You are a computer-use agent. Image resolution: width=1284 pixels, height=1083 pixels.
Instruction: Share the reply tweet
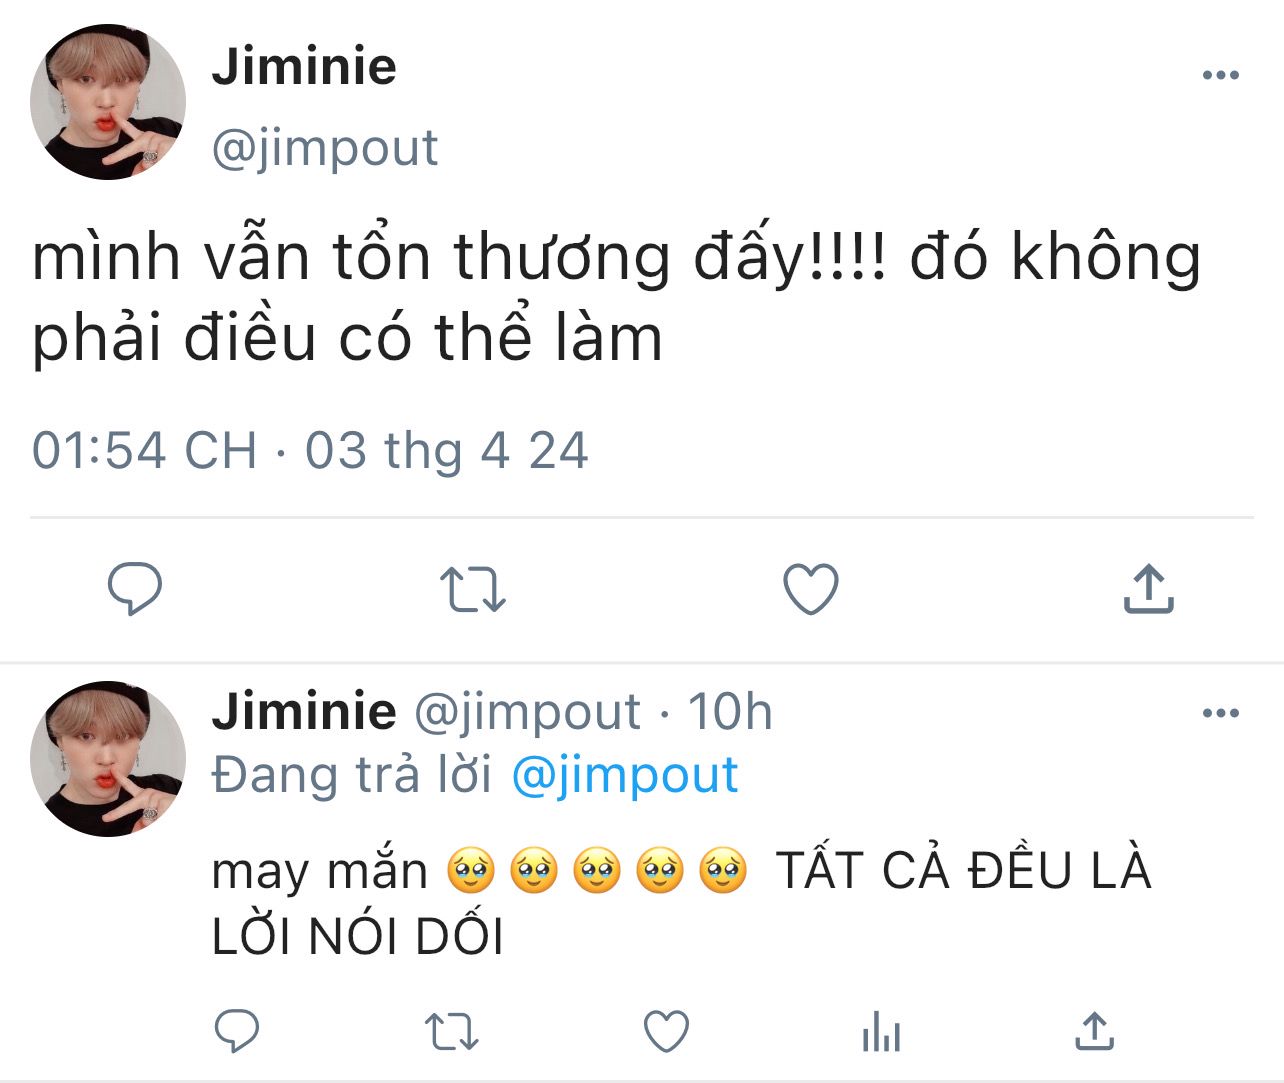click(x=1095, y=1031)
